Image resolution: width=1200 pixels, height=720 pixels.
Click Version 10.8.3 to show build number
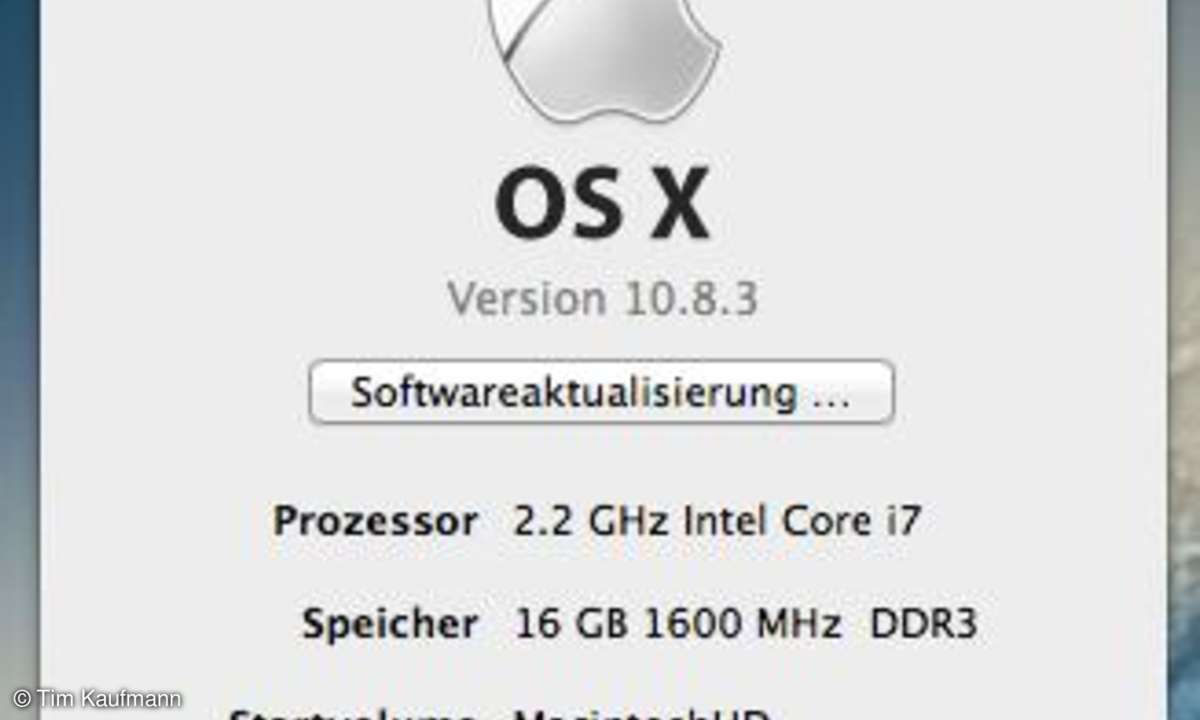click(602, 298)
